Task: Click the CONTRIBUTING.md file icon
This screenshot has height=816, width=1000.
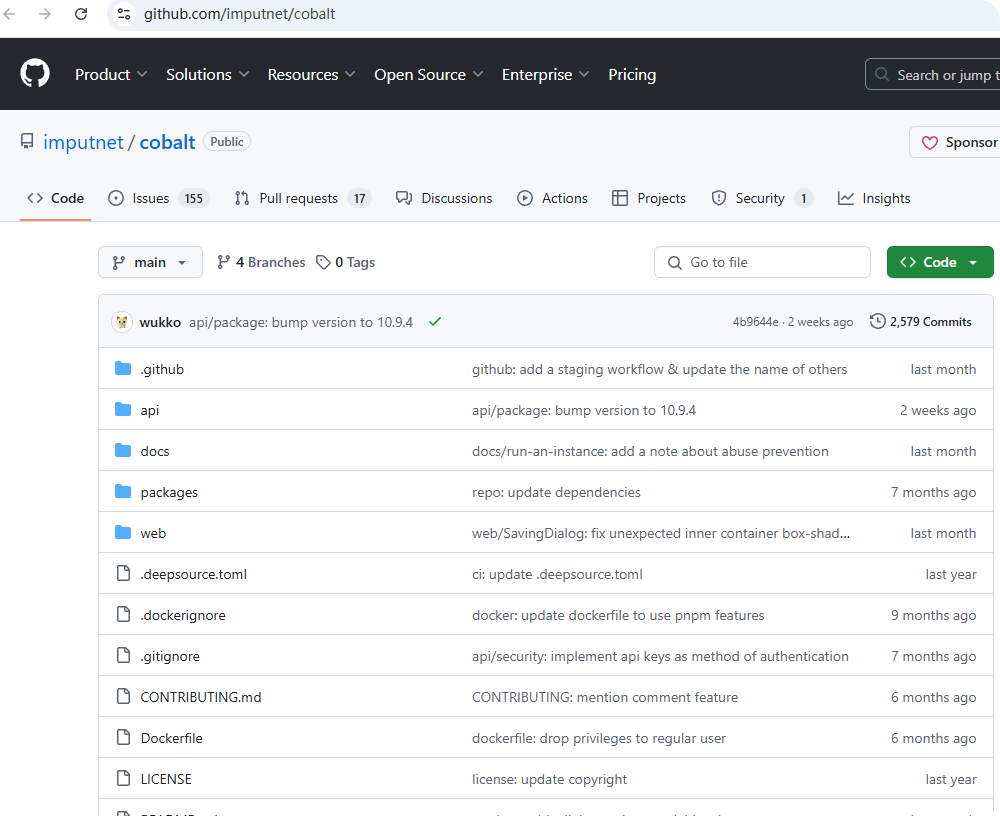Action: tap(124, 696)
